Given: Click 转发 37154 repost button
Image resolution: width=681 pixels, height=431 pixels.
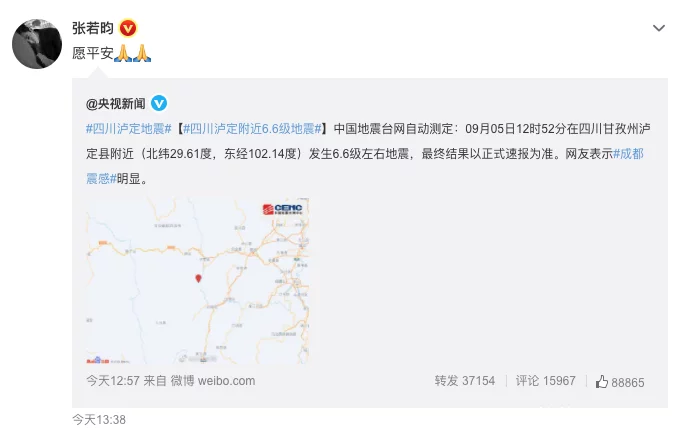Looking at the screenshot, I should 465,381.
